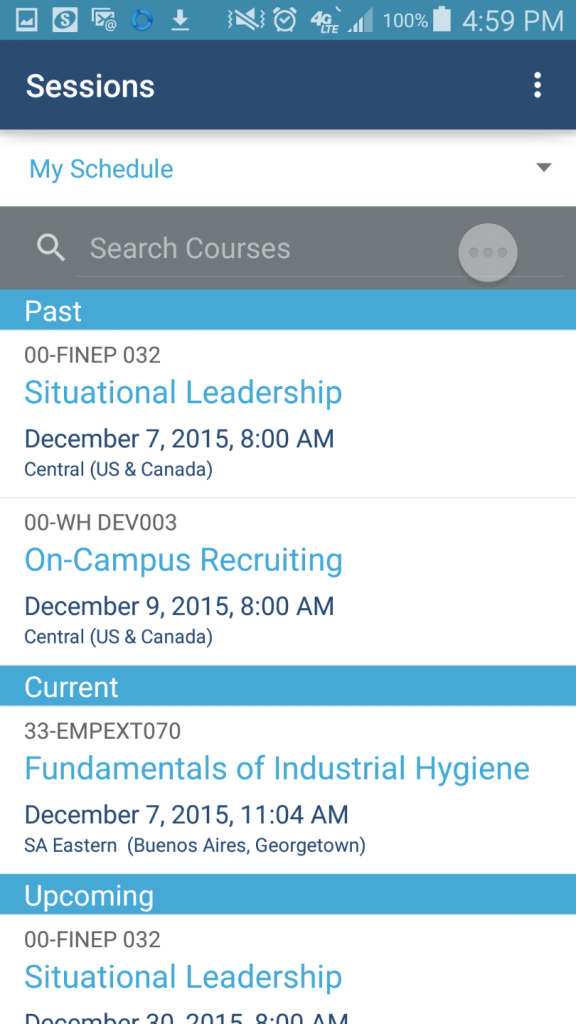Tap the circular options button beside search

coord(487,253)
